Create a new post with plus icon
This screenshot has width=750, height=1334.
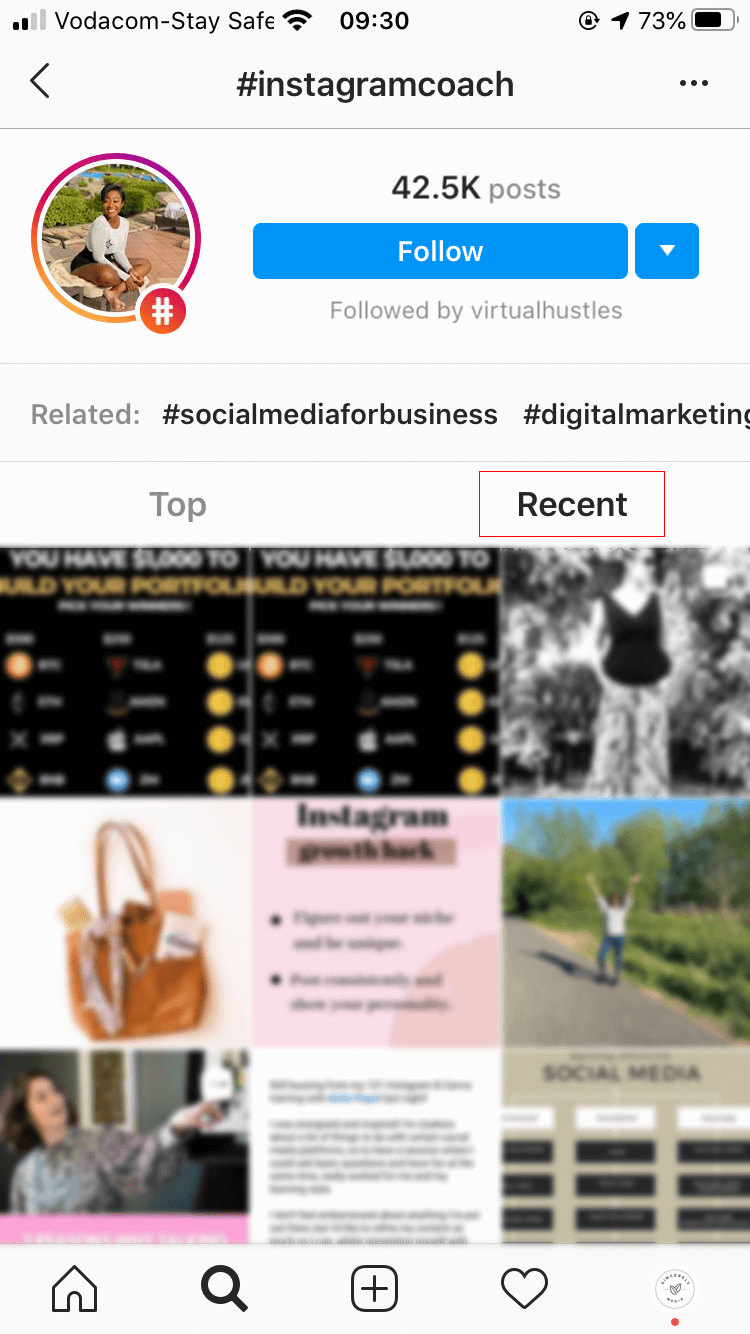click(375, 1288)
